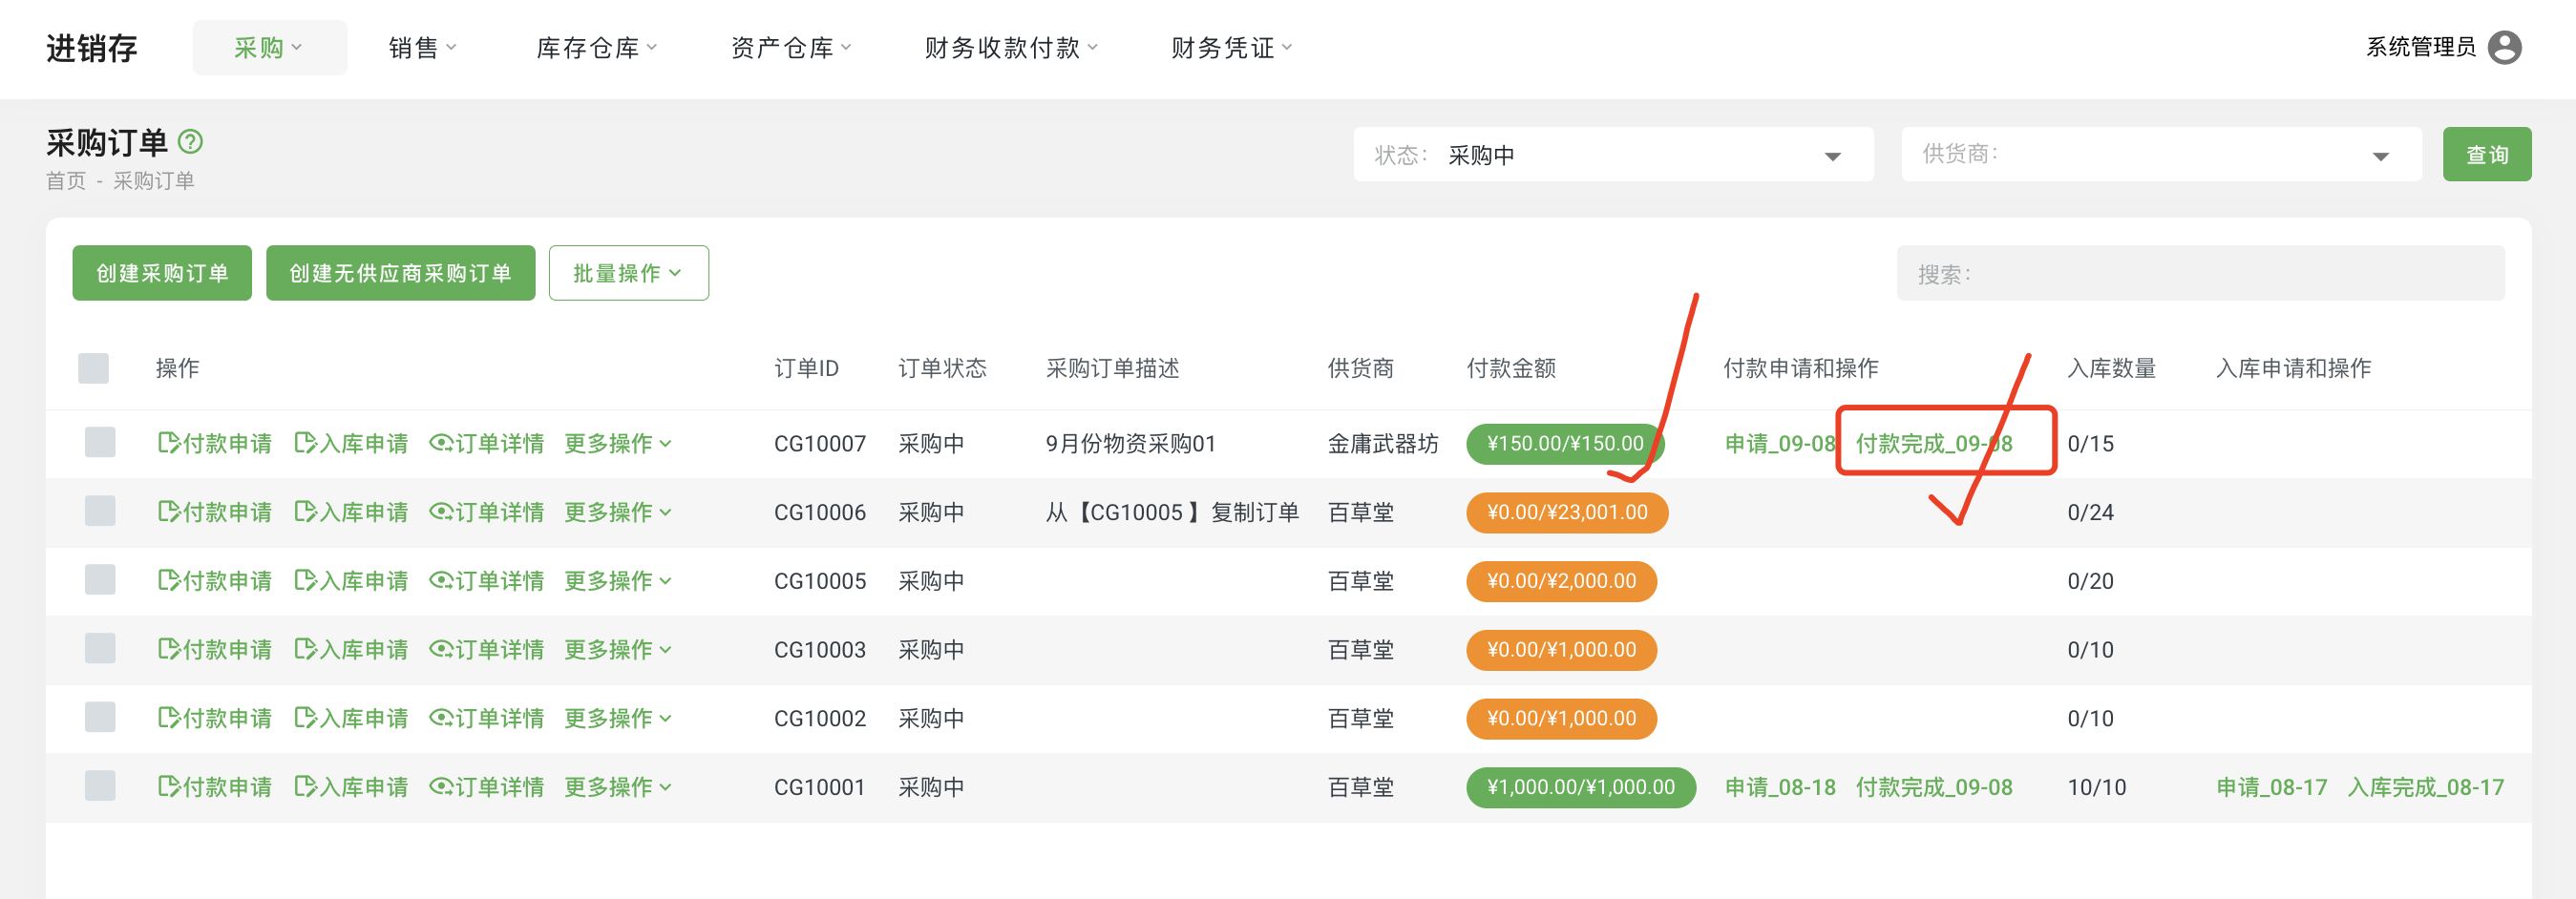The height and width of the screenshot is (899, 2576).
Task: Click the 入库申请 icon for order CG10006
Action: pos(305,512)
